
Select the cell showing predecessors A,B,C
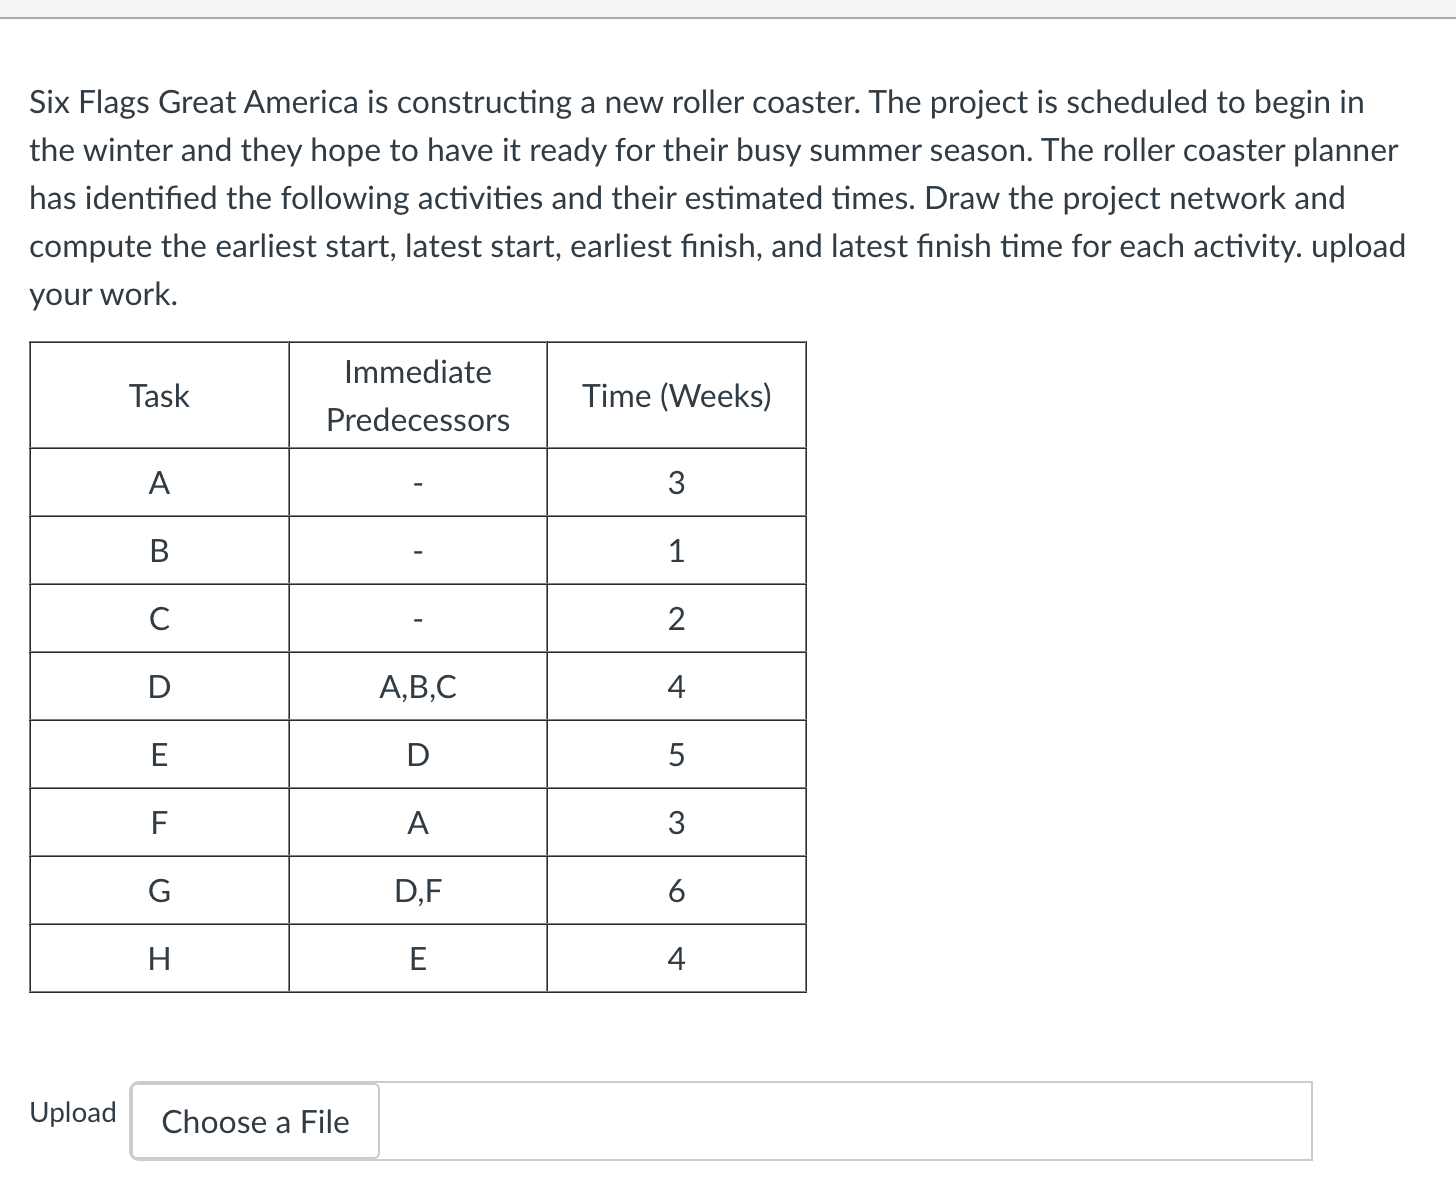[x=417, y=687]
